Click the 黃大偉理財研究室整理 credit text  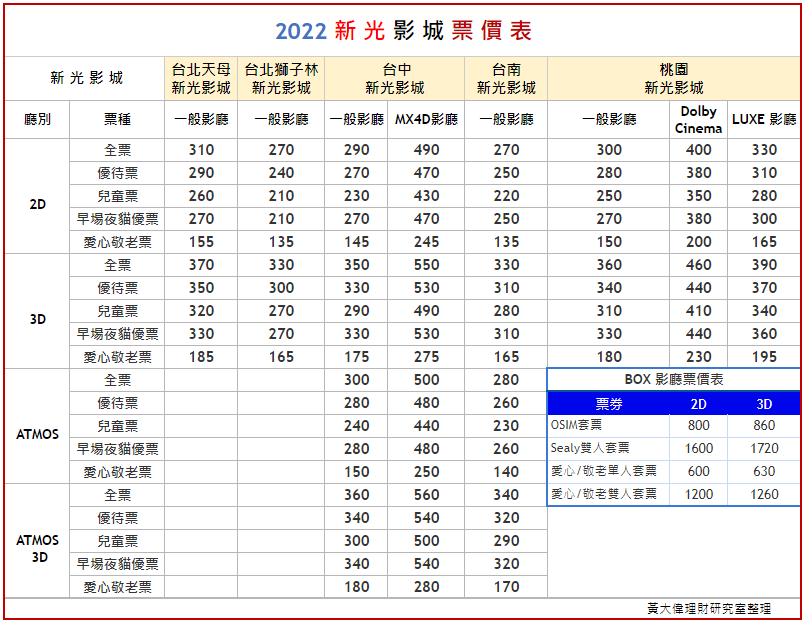(x=709, y=609)
